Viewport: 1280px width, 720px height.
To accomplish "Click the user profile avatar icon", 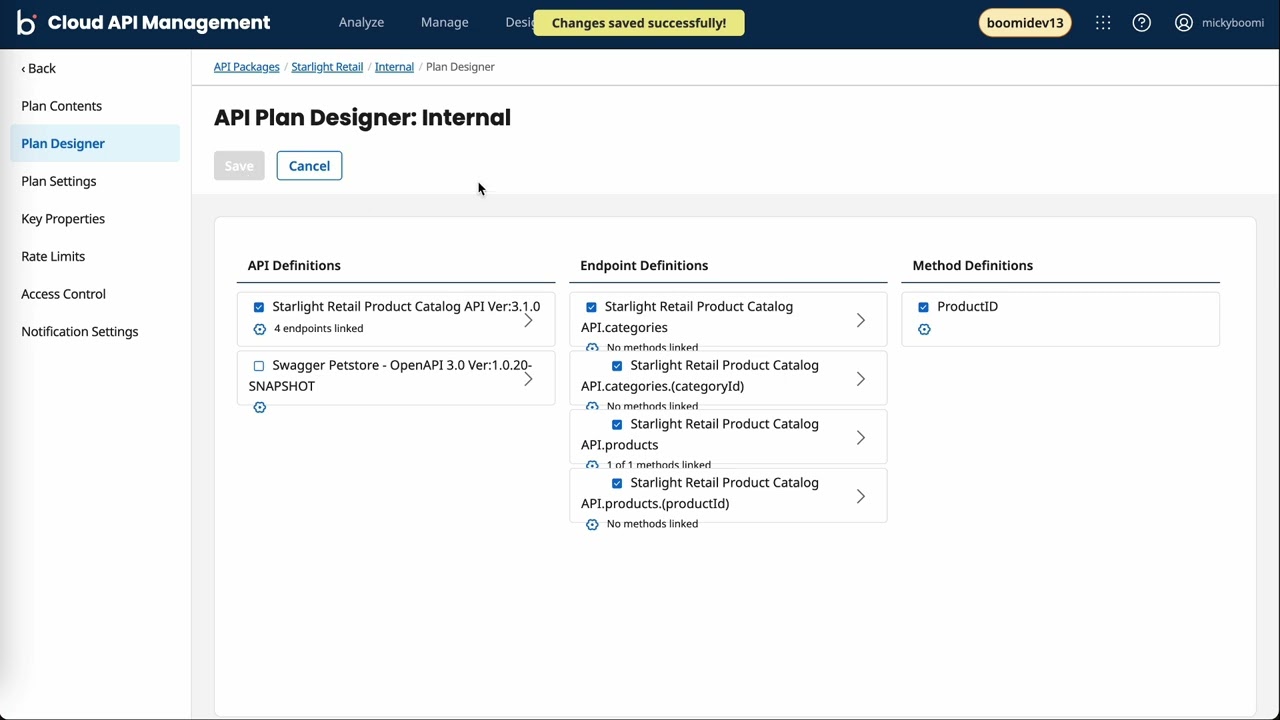I will 1184,23.
